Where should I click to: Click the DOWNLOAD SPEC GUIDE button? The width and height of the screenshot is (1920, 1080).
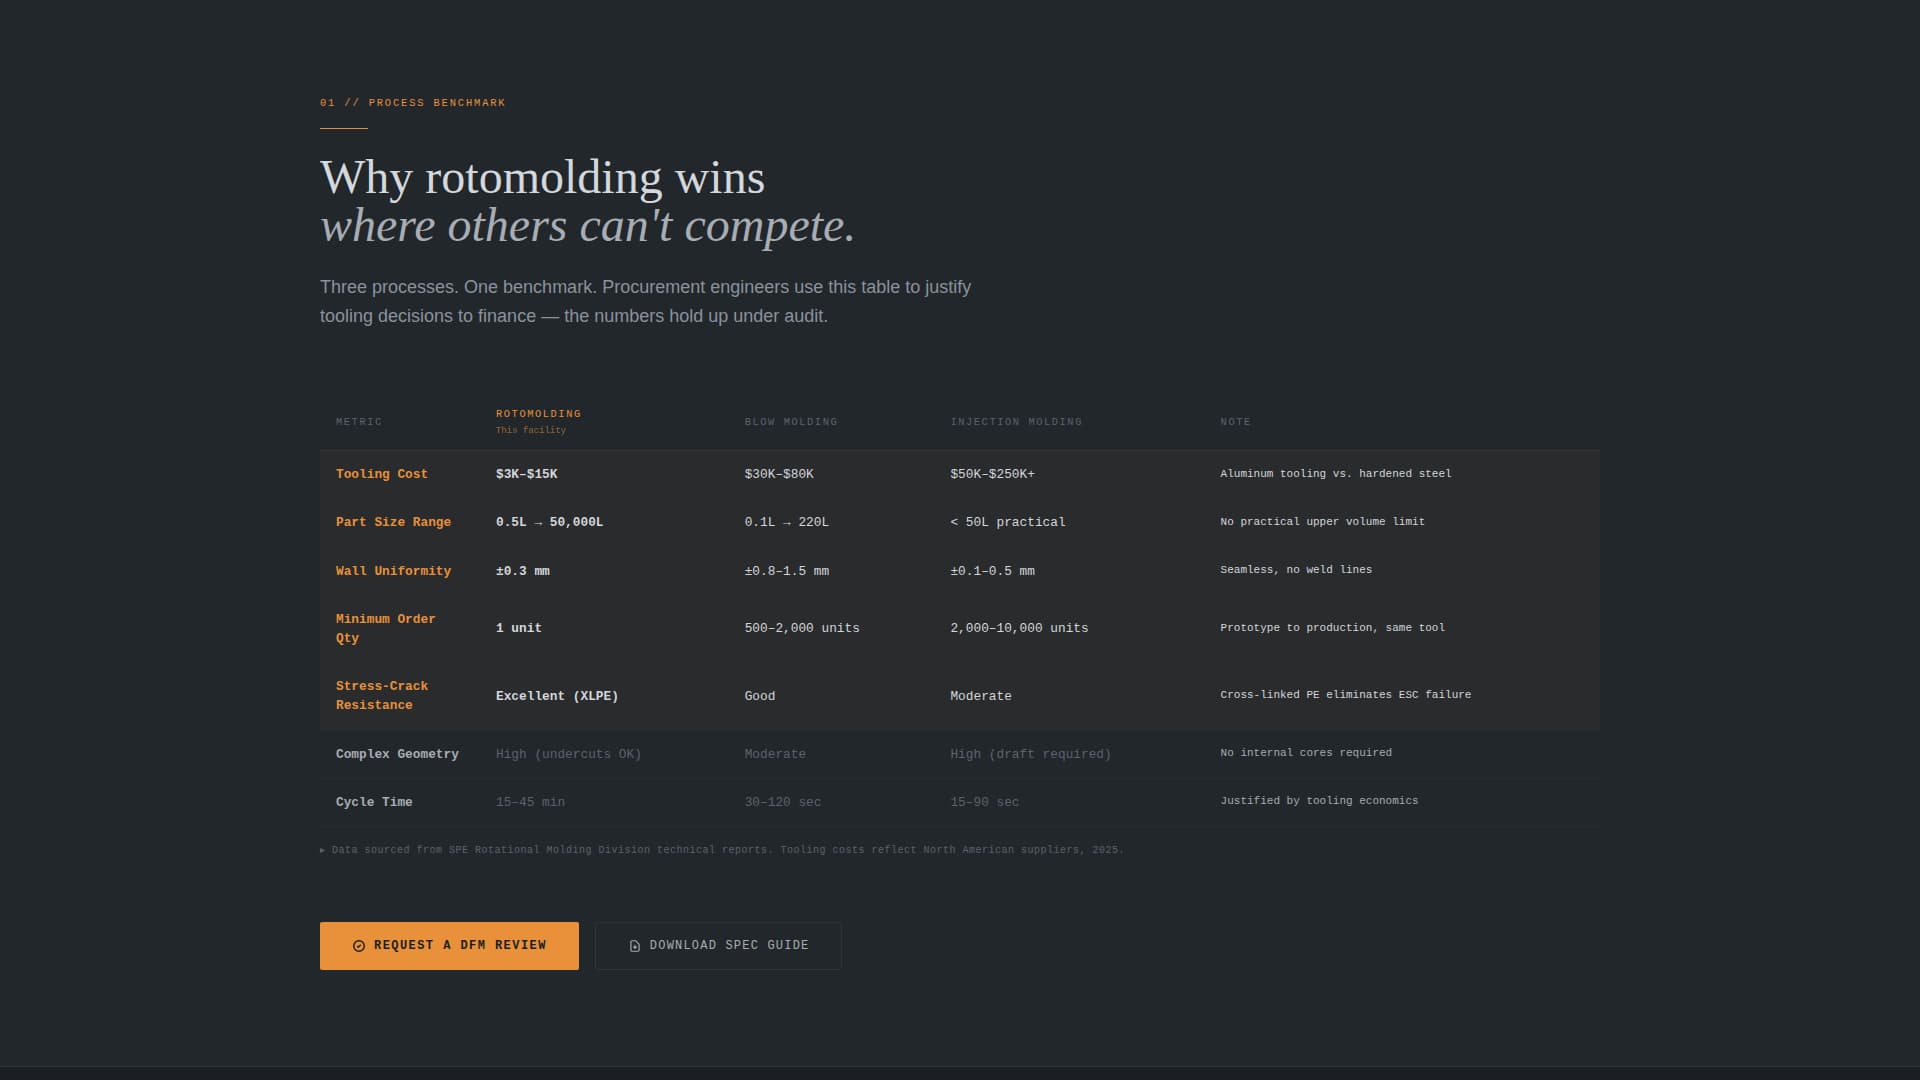tap(717, 945)
